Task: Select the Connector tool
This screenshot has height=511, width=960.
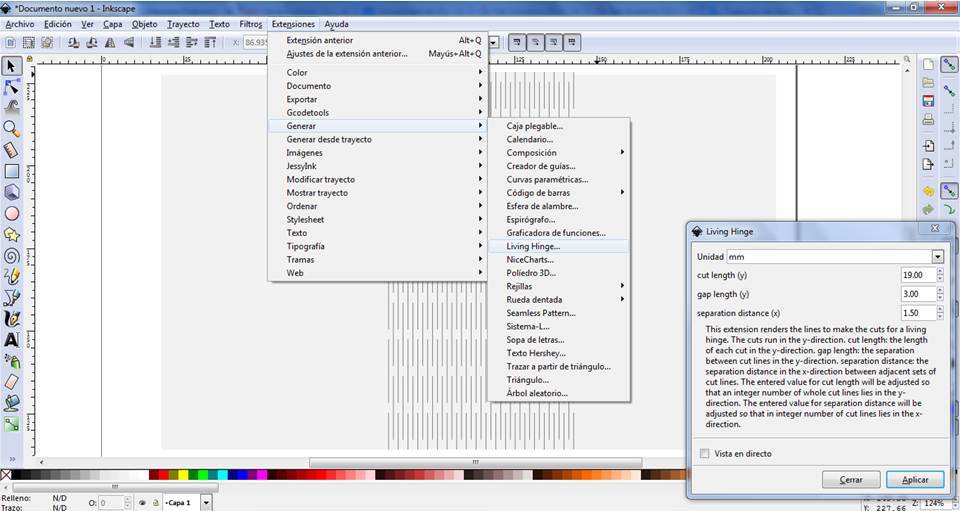Action: coord(12,423)
